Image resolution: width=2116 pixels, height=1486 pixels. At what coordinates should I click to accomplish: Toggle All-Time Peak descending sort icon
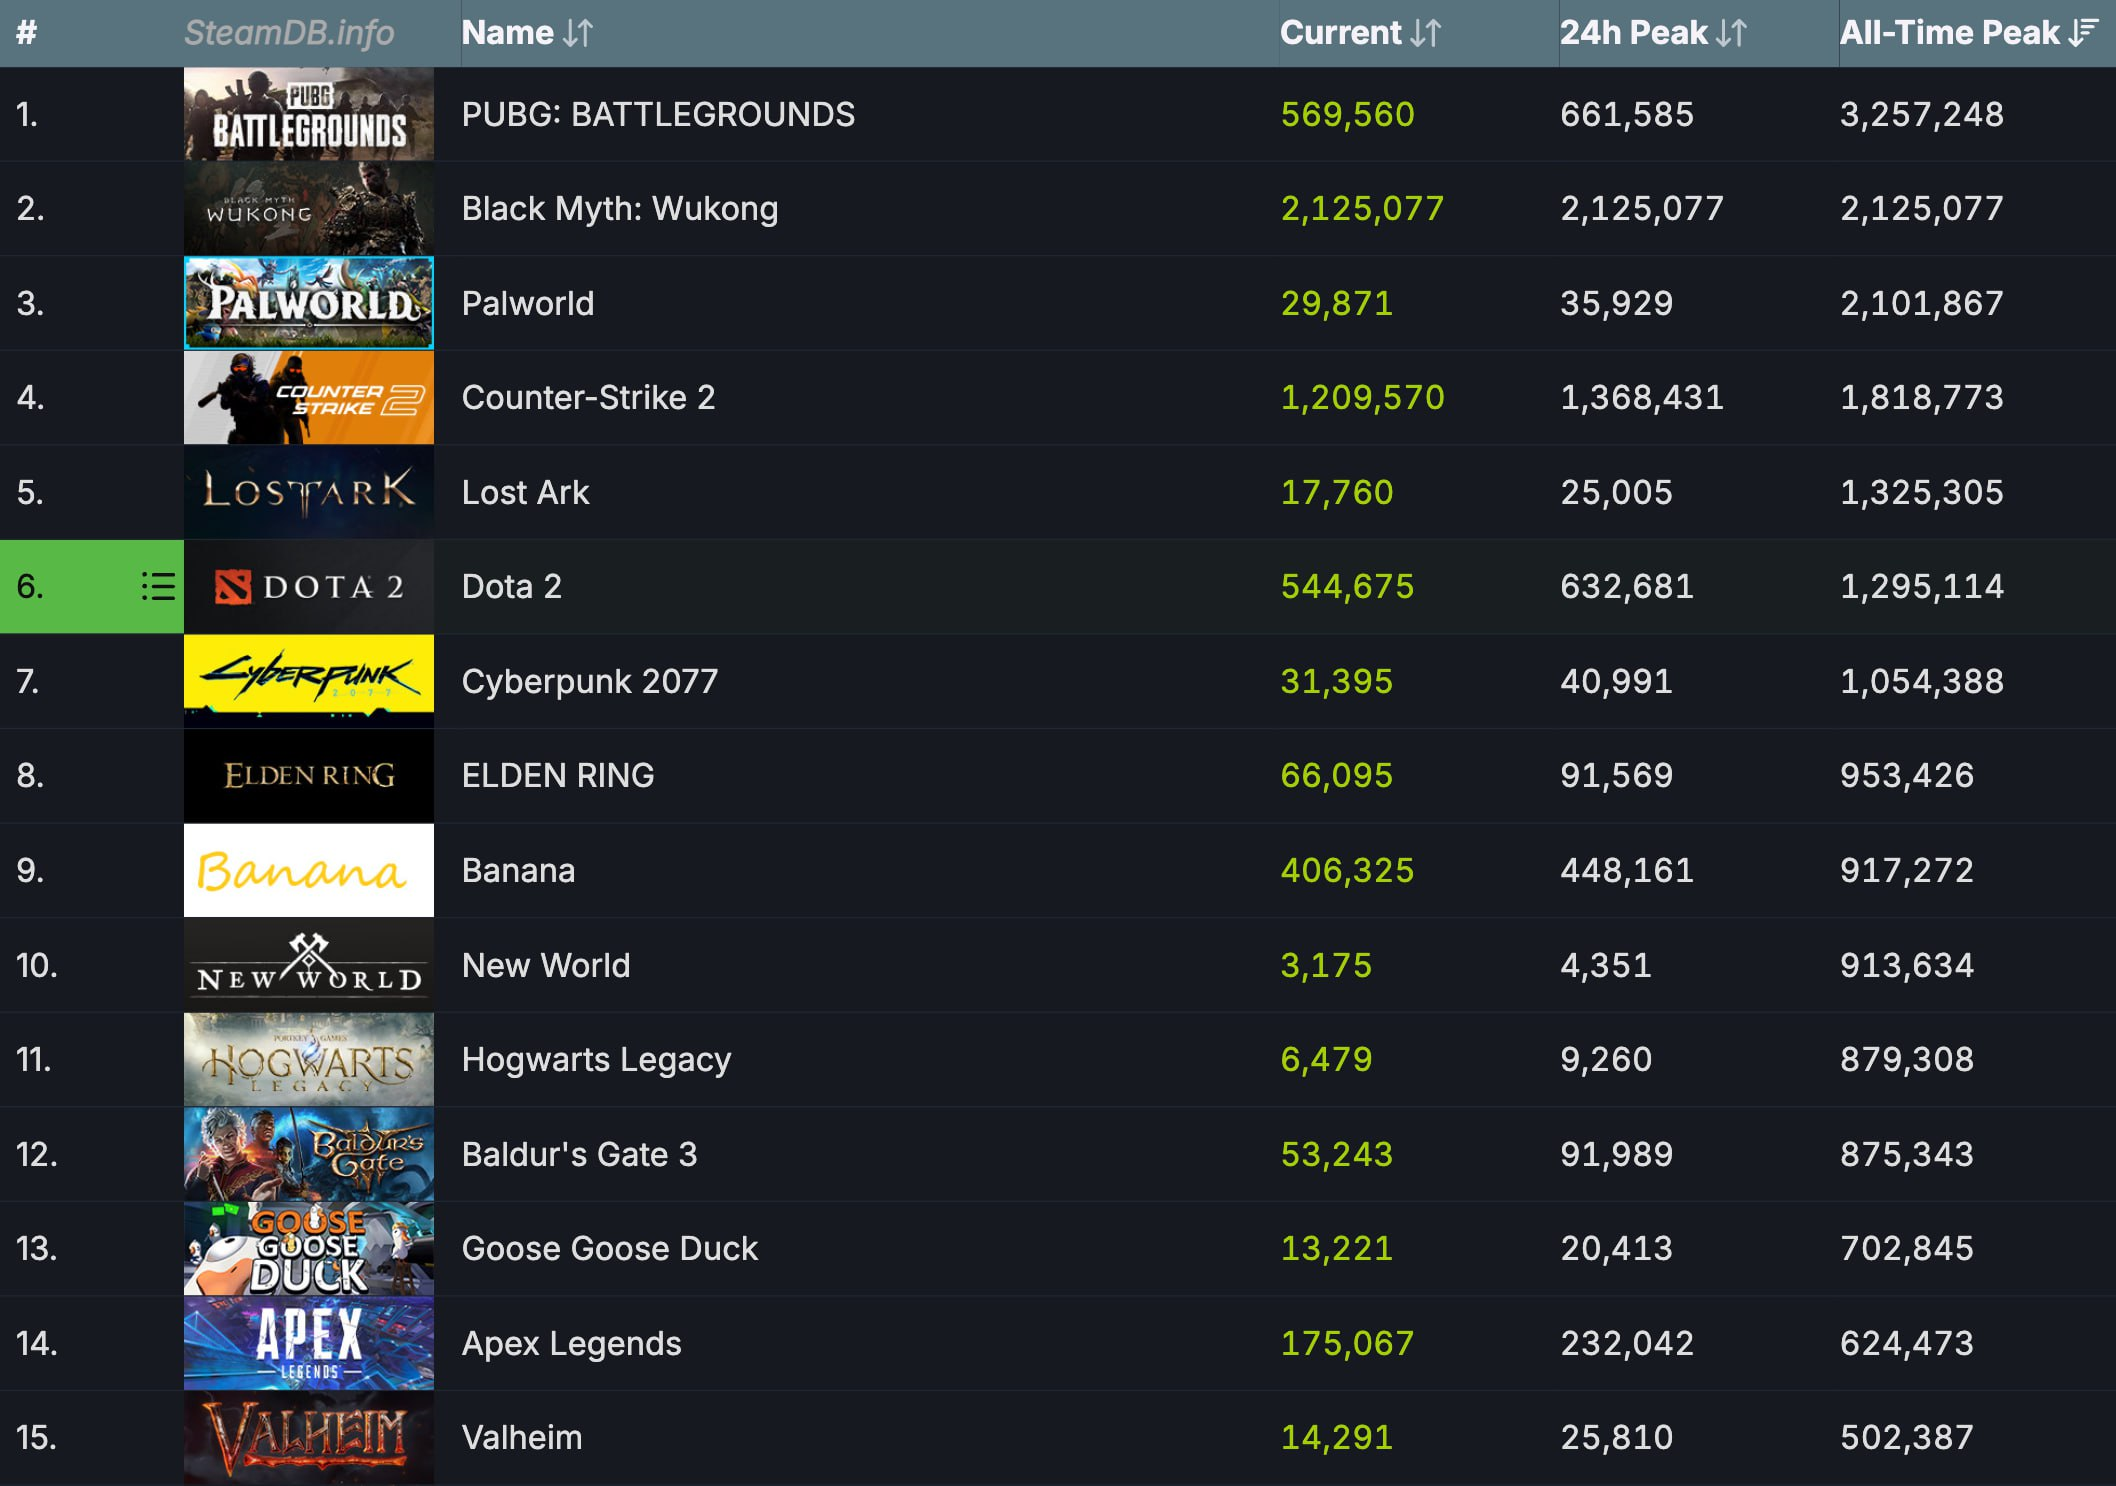tap(2083, 33)
